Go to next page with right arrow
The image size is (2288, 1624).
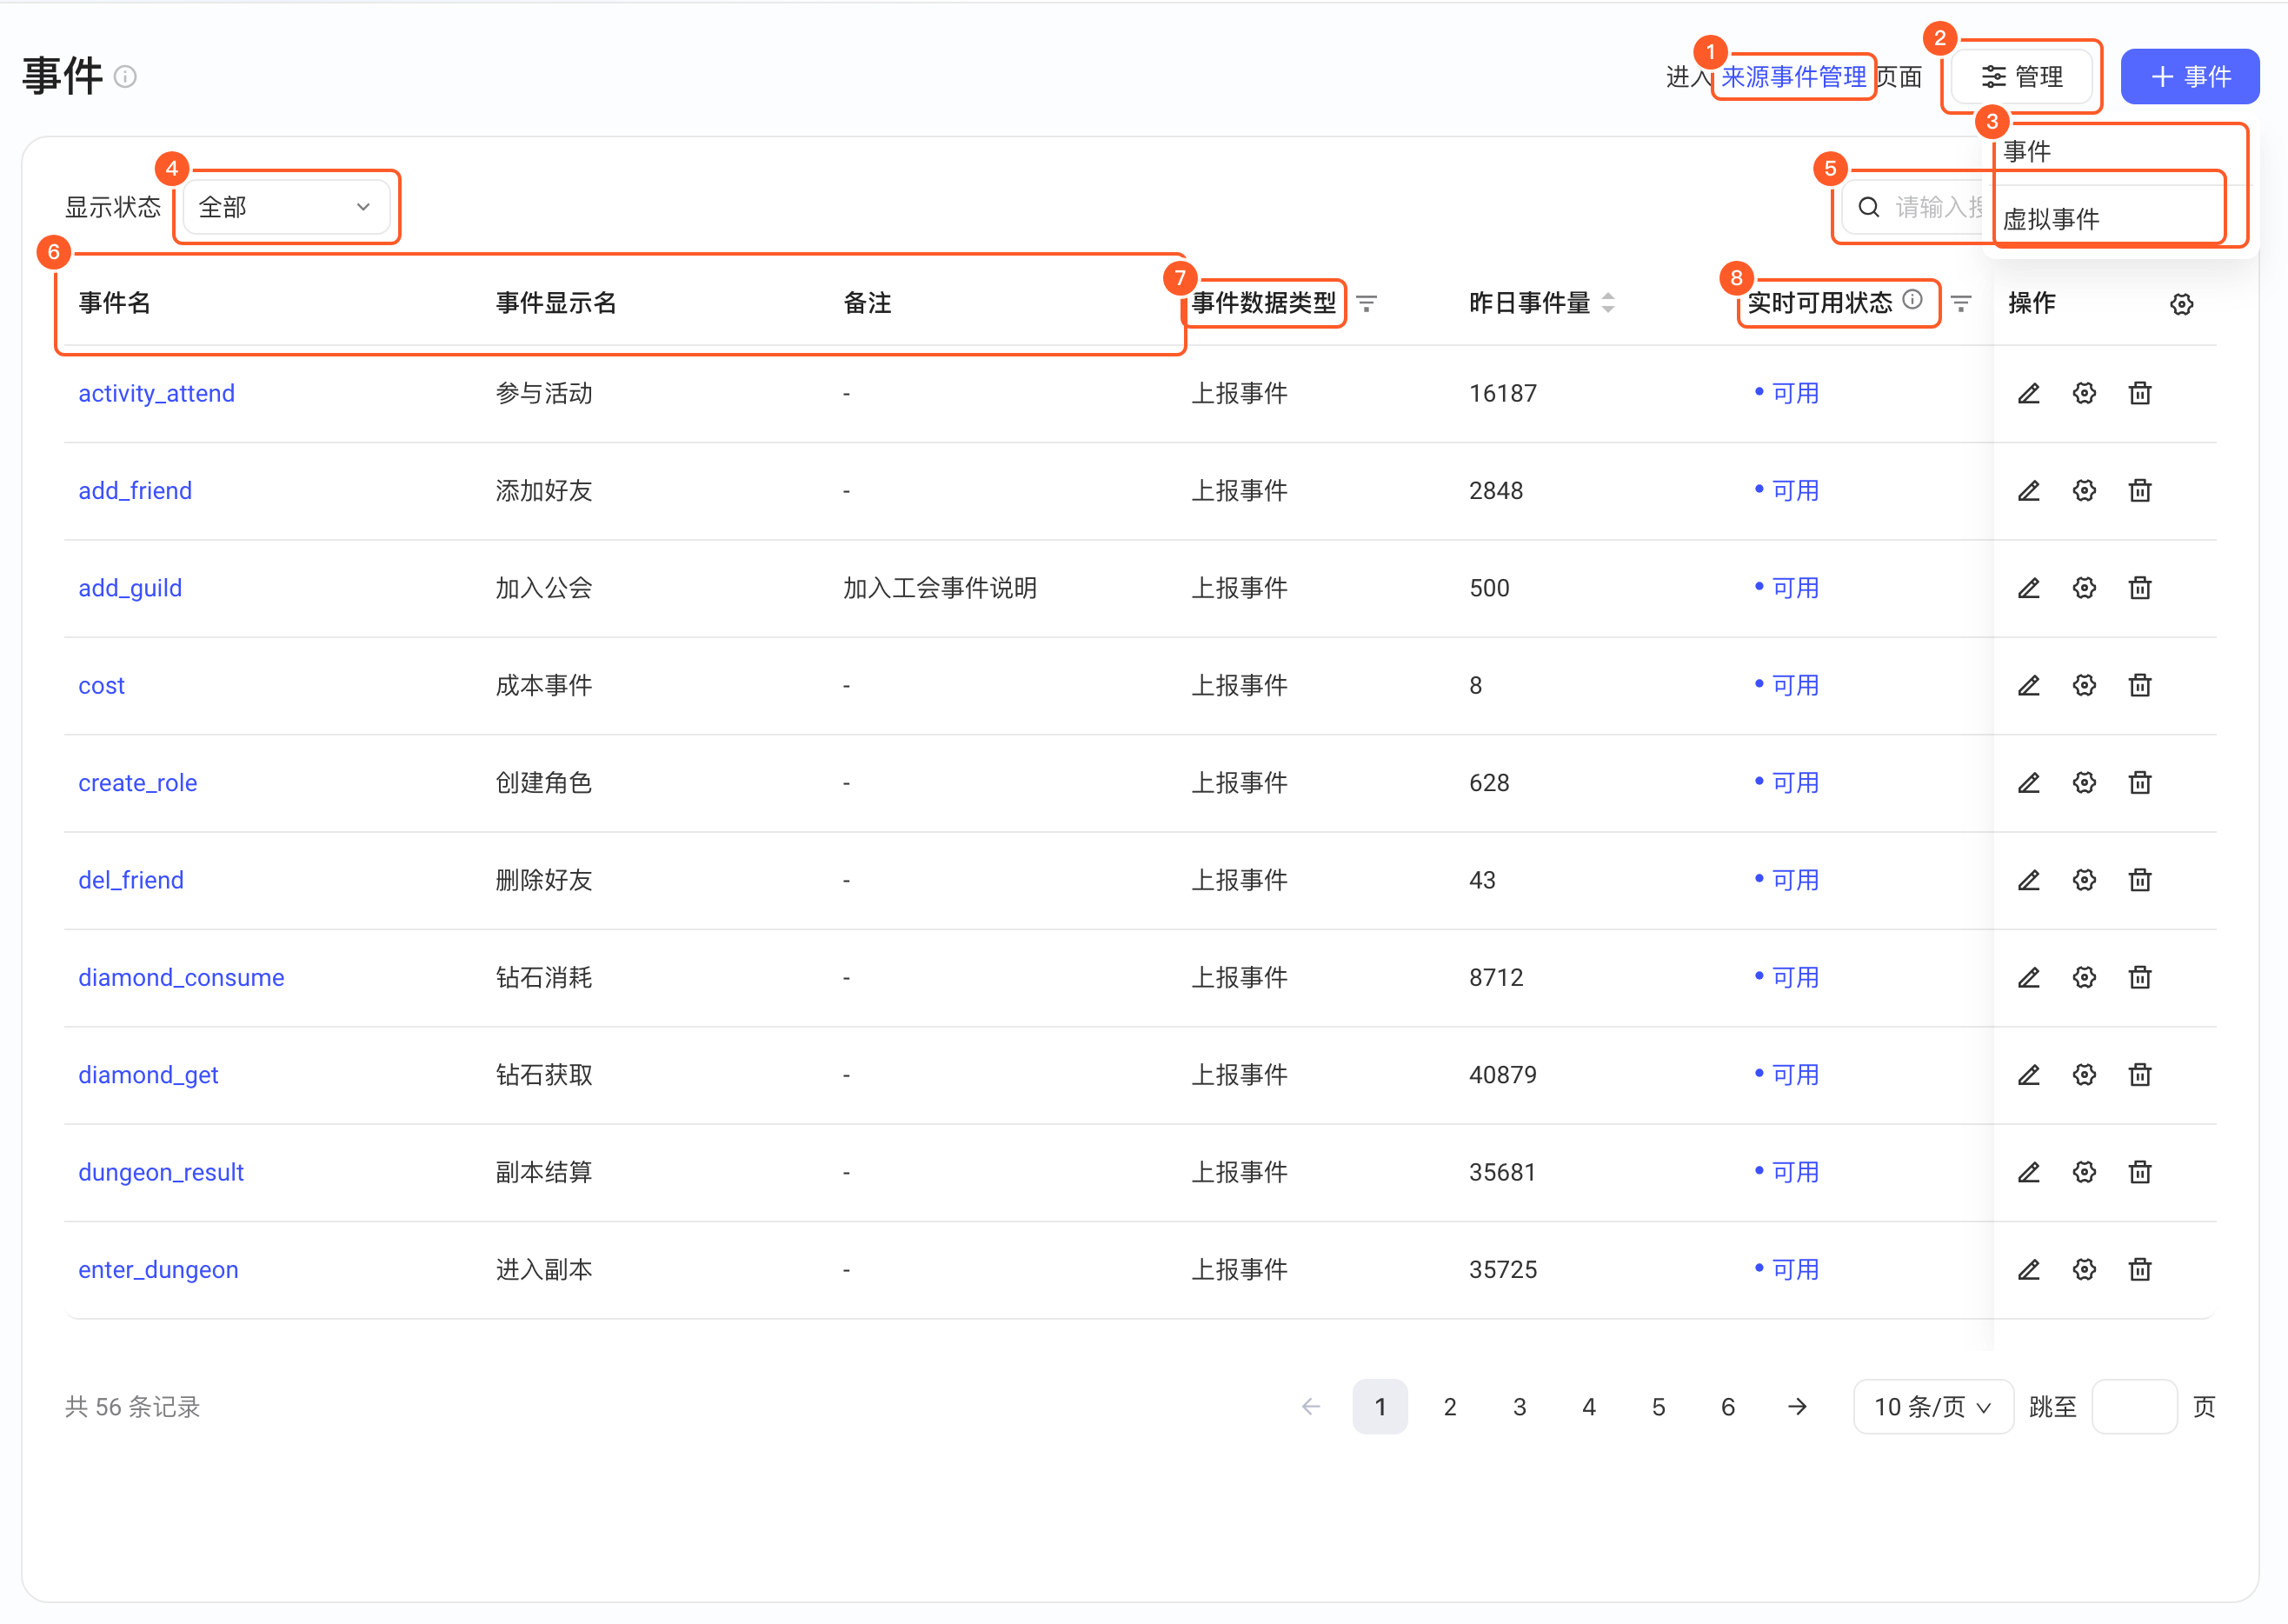pyautogui.click(x=1797, y=1406)
